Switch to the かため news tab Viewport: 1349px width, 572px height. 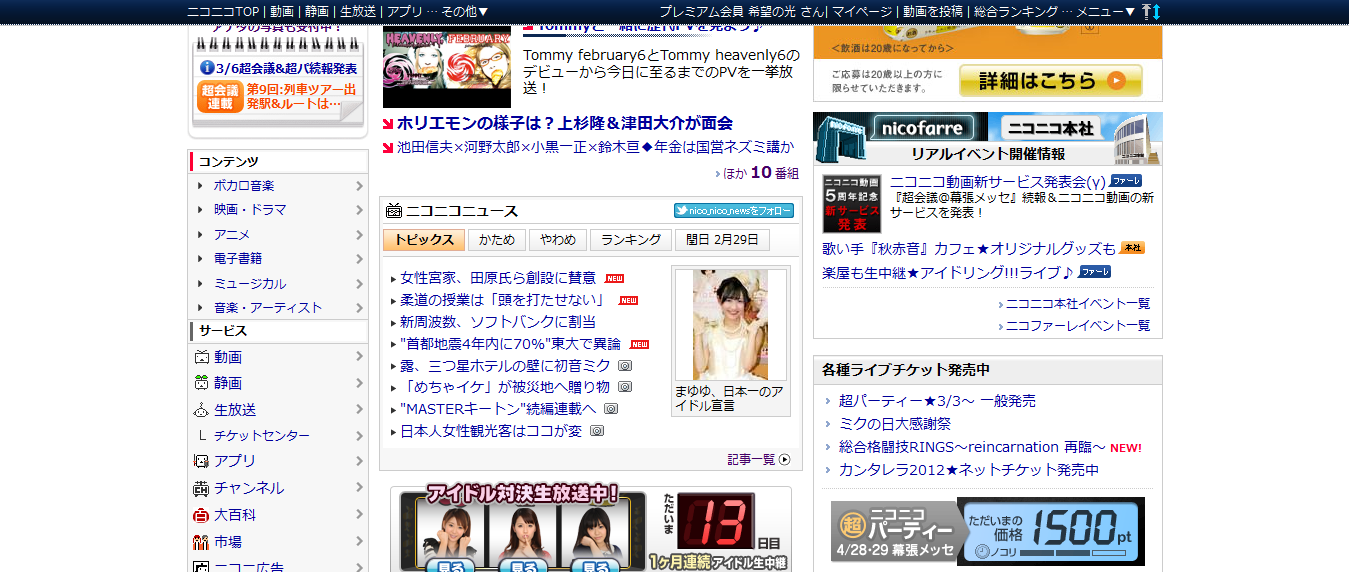[x=497, y=240]
